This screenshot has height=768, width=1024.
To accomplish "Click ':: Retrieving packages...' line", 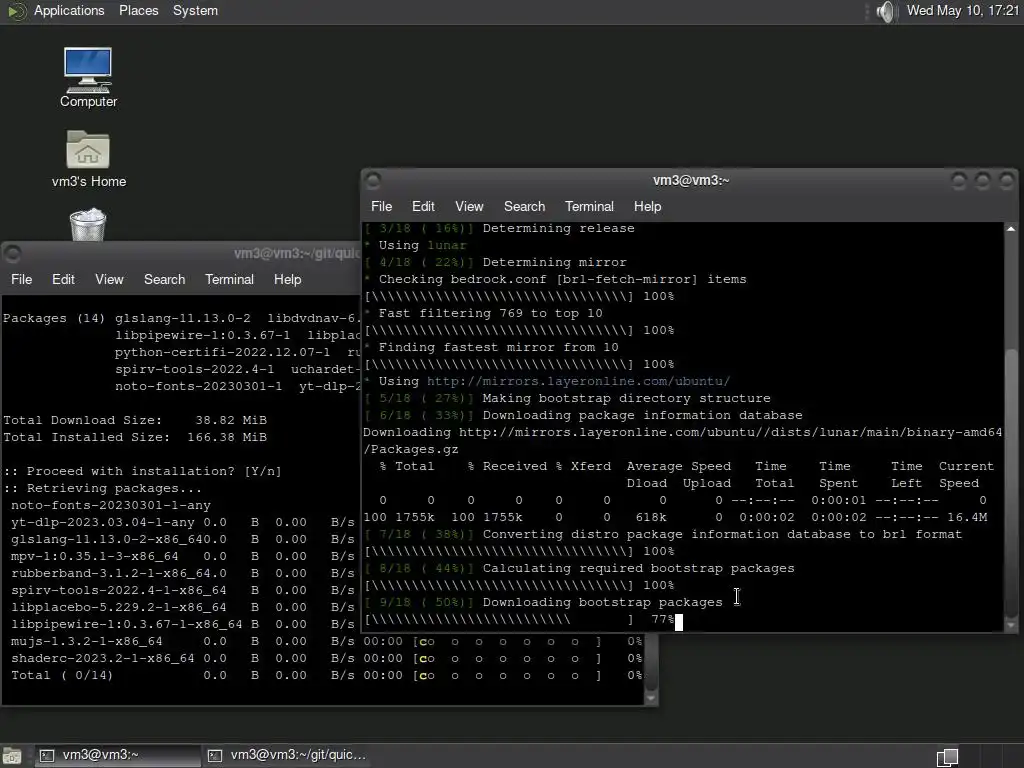I will tap(103, 488).
